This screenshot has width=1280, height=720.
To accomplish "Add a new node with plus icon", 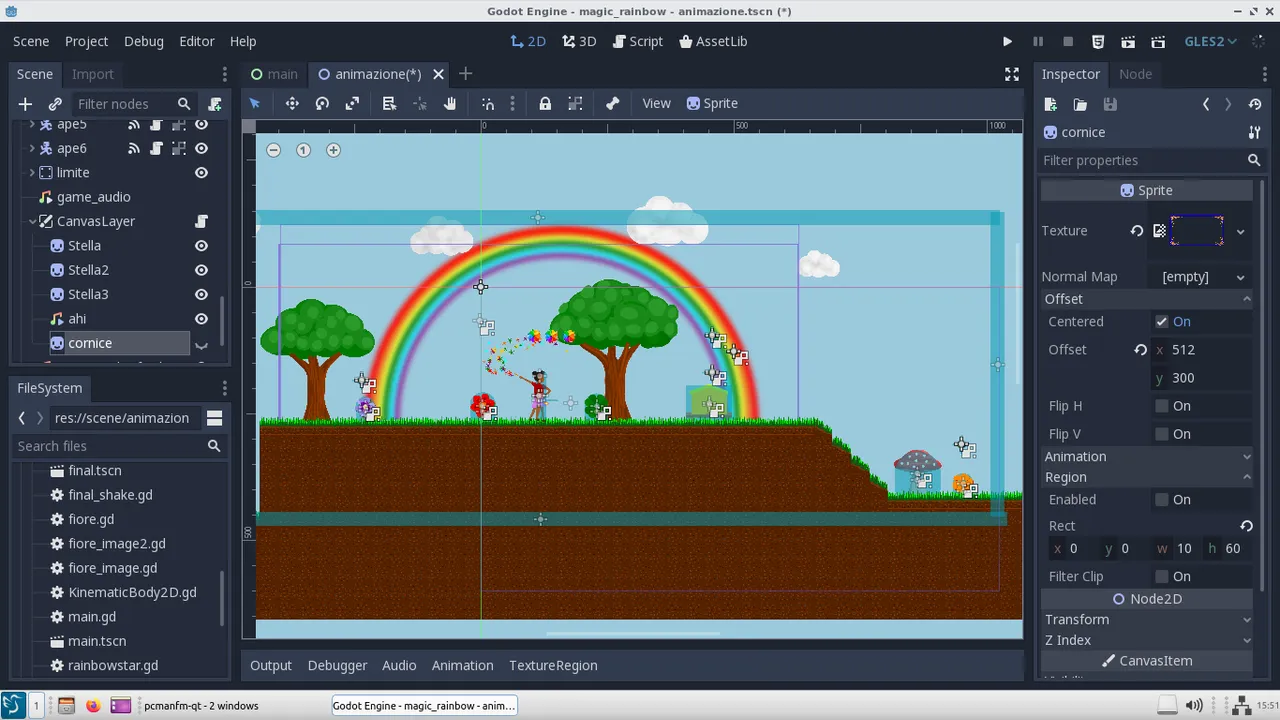I will click(x=25, y=104).
